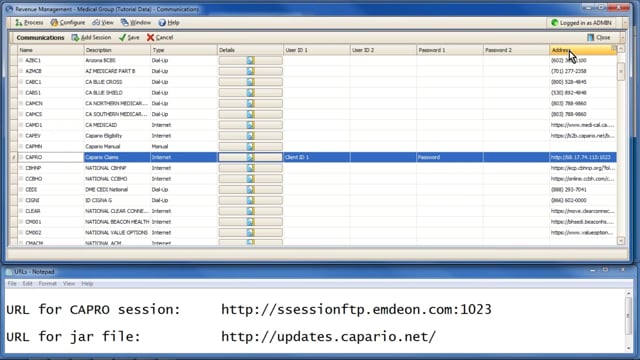The image size is (640, 360).
Task: Select the CA BLUE CROSS description cell
Action: [117, 82]
